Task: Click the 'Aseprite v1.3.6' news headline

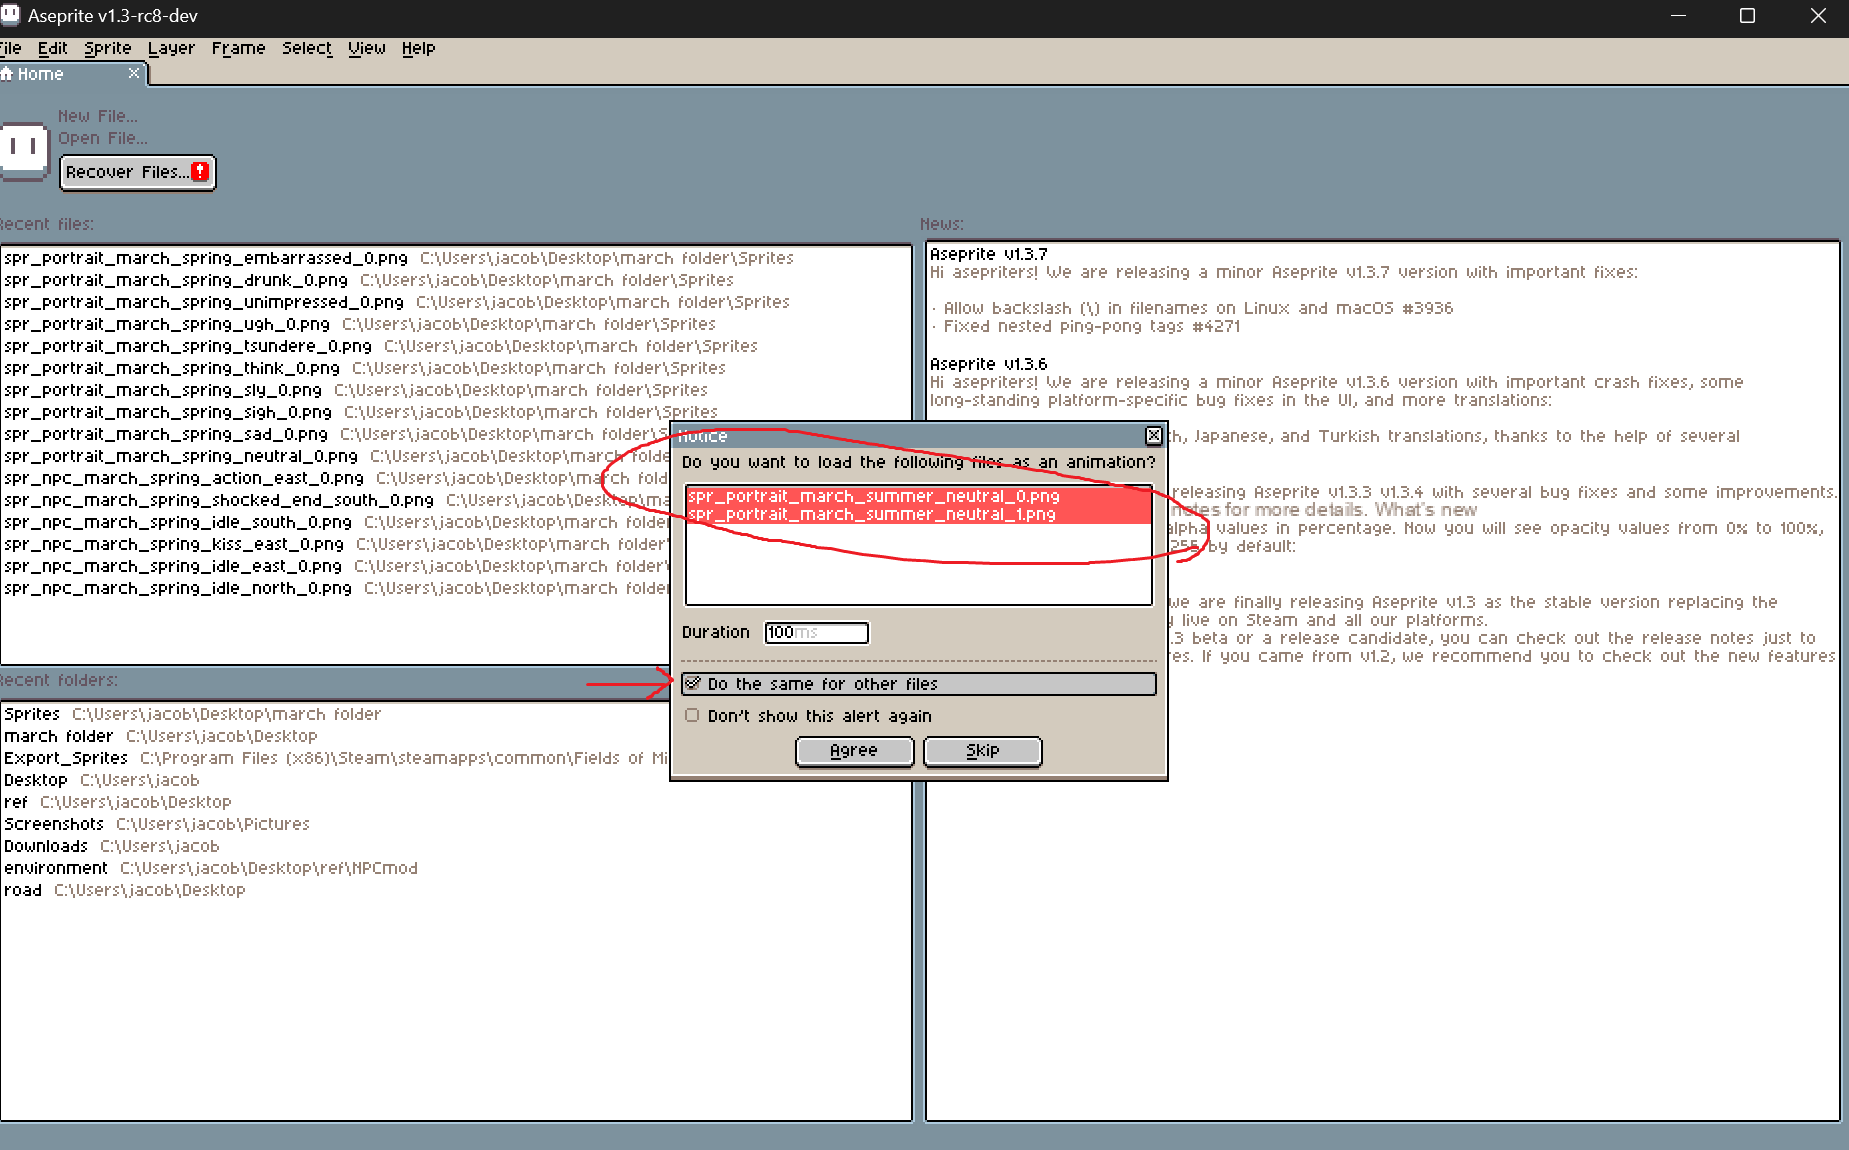Action: pyautogui.click(x=989, y=364)
